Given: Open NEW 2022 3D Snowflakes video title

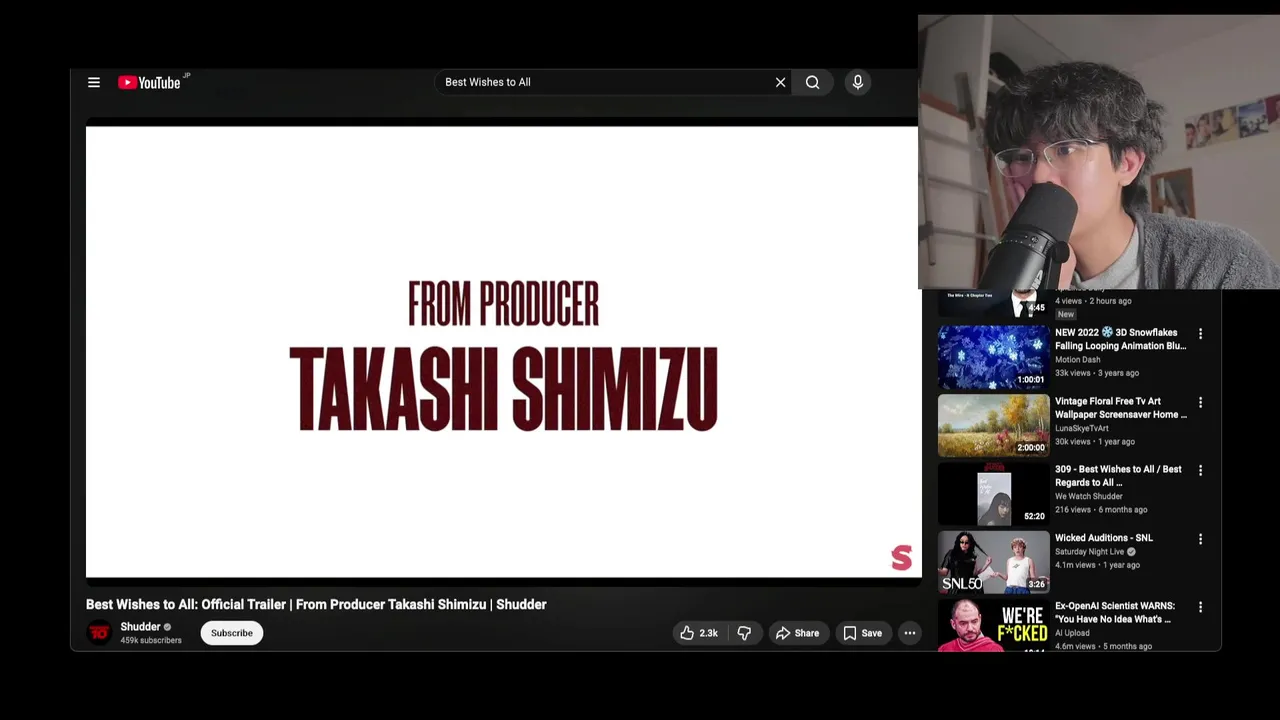Looking at the screenshot, I should 1120,339.
